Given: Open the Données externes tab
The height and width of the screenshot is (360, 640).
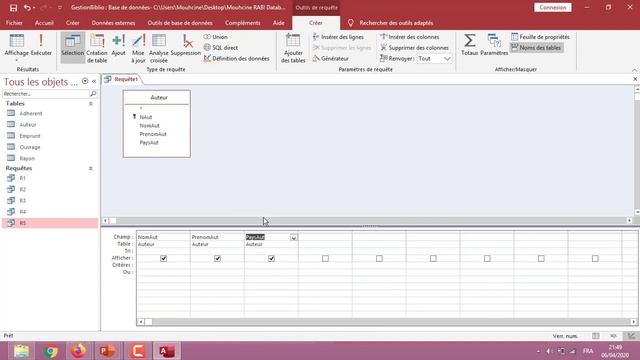Looking at the screenshot, I should 113,23.
